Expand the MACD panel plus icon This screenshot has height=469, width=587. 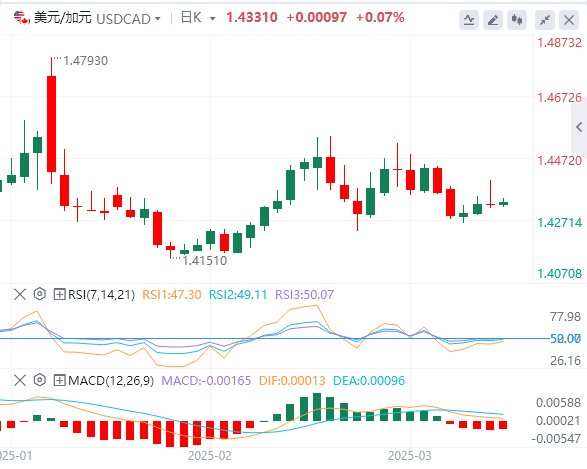coord(60,381)
